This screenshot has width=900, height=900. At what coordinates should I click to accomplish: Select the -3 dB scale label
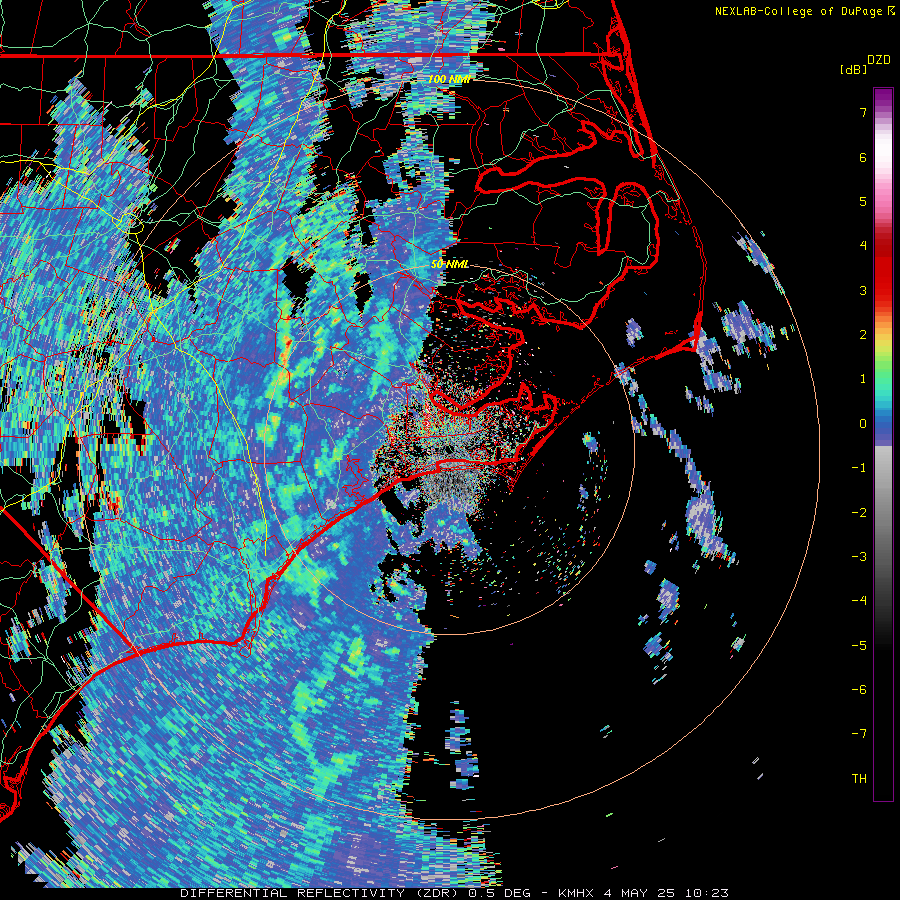click(859, 557)
